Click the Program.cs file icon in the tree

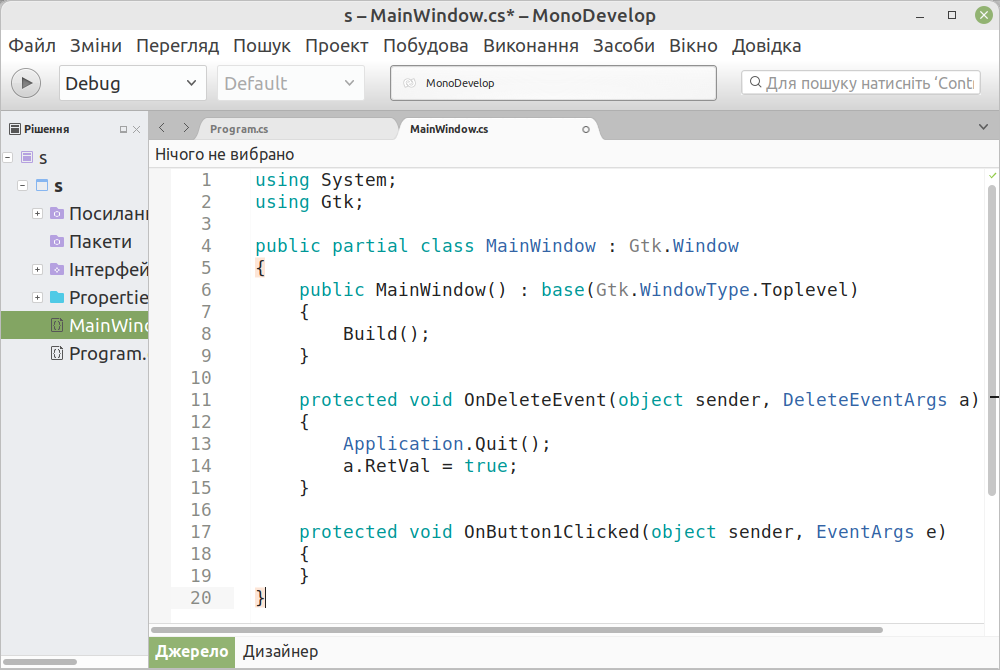pyautogui.click(x=57, y=353)
